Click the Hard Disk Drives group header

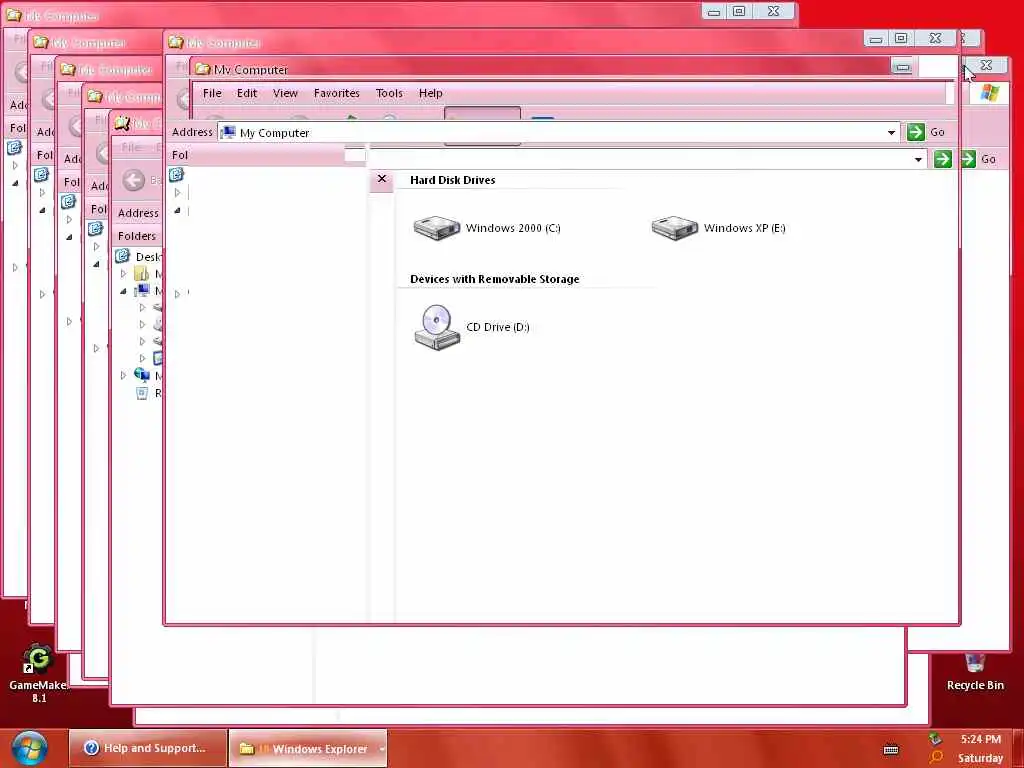(453, 180)
